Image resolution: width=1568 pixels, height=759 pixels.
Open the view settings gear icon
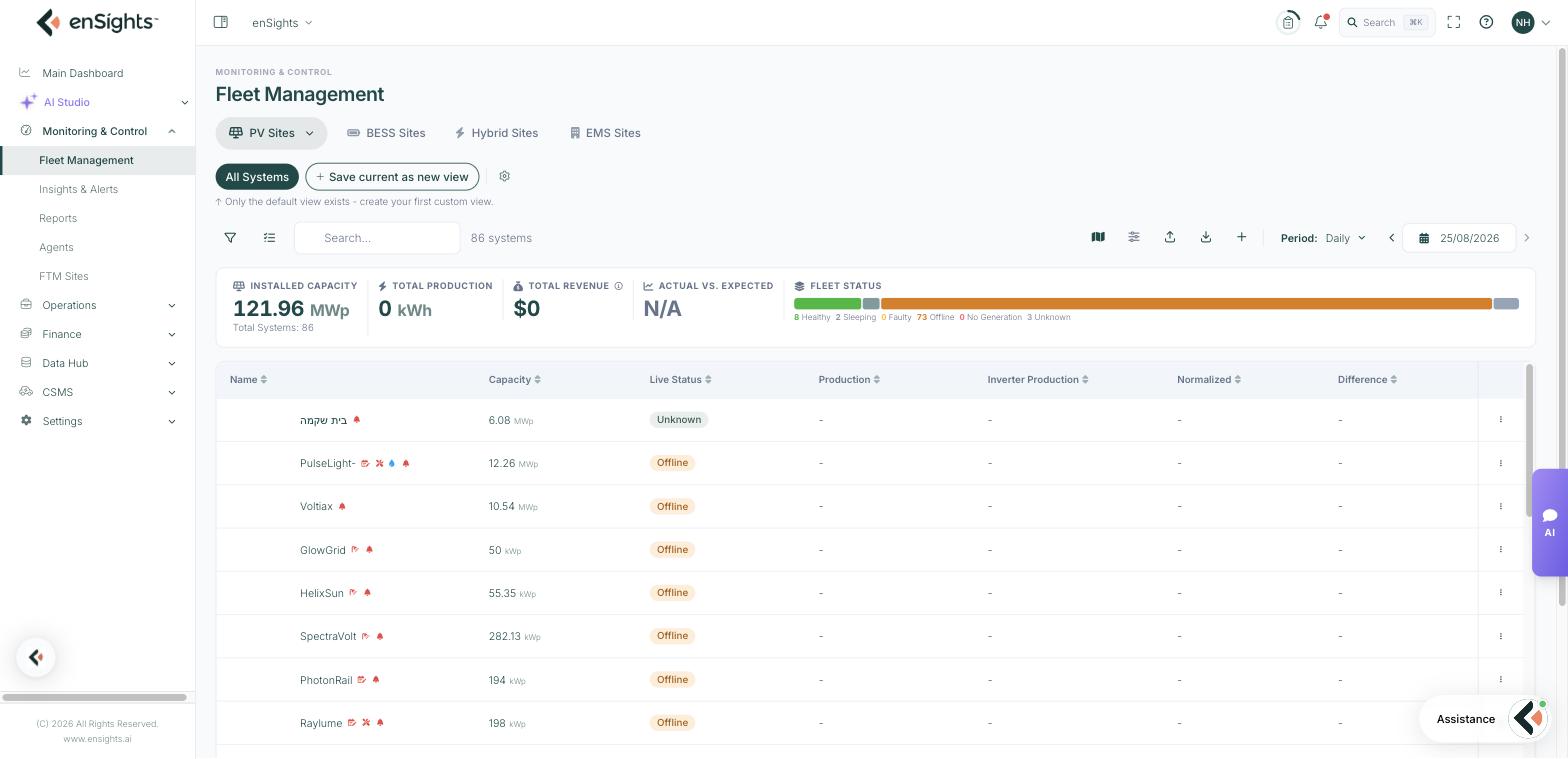504,176
